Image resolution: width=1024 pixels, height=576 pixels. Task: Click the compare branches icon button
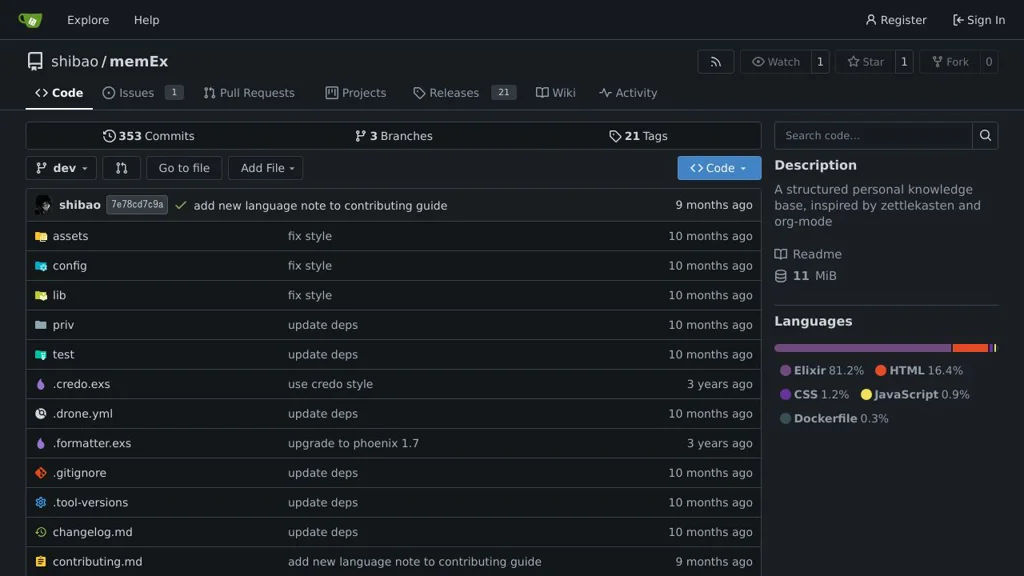pos(121,168)
